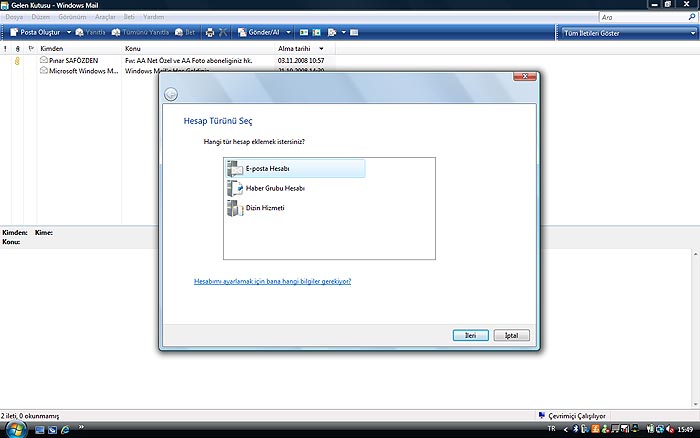
Task: Click the İptal button
Action: point(512,335)
